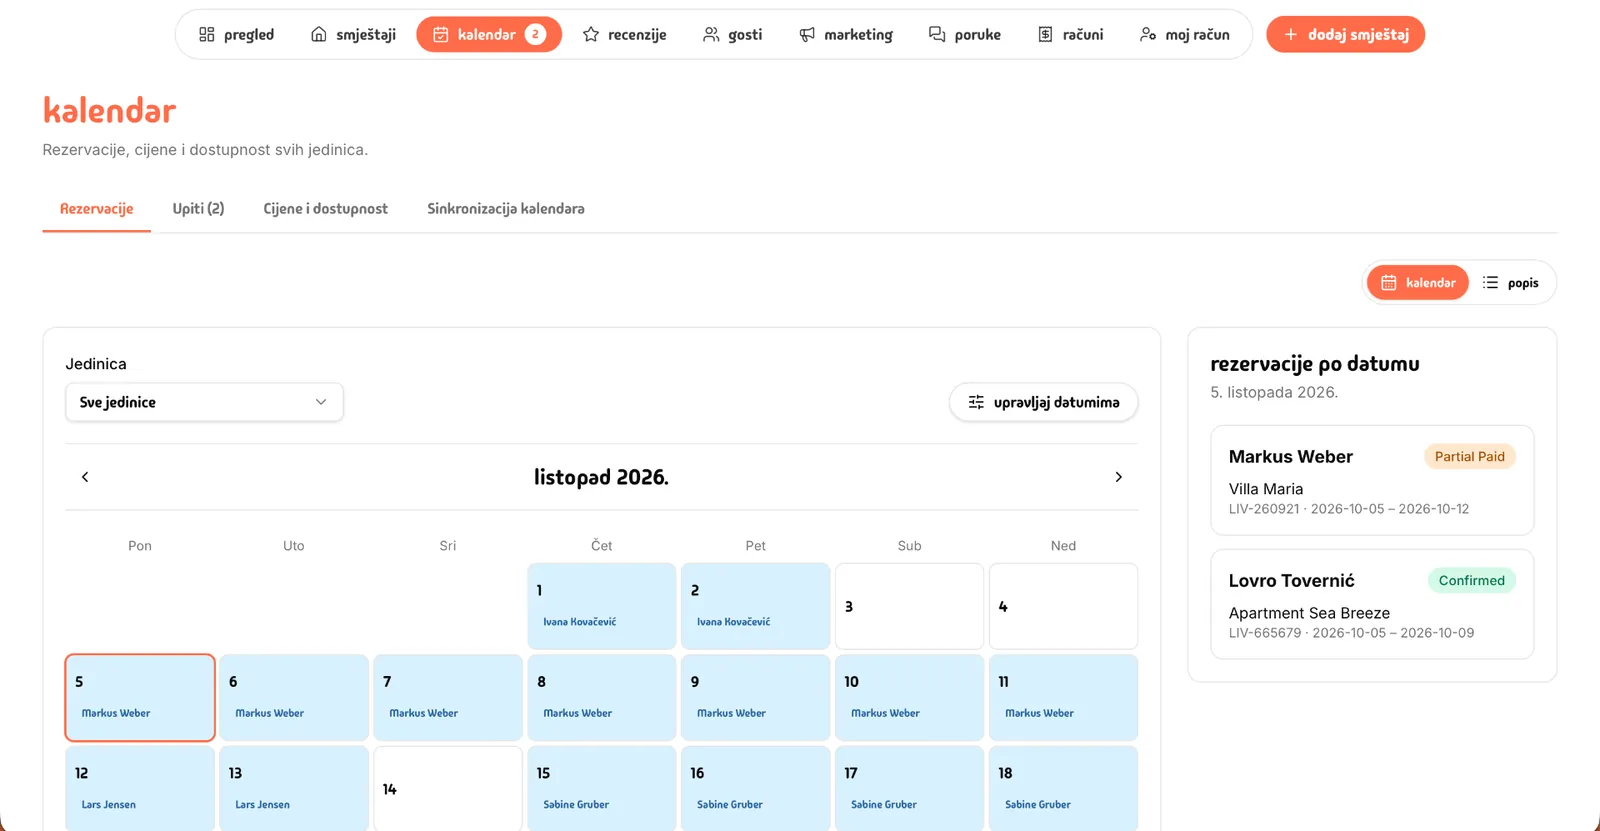Click the smještaji house icon
Viewport: 1600px width, 831px height.
[318, 34]
